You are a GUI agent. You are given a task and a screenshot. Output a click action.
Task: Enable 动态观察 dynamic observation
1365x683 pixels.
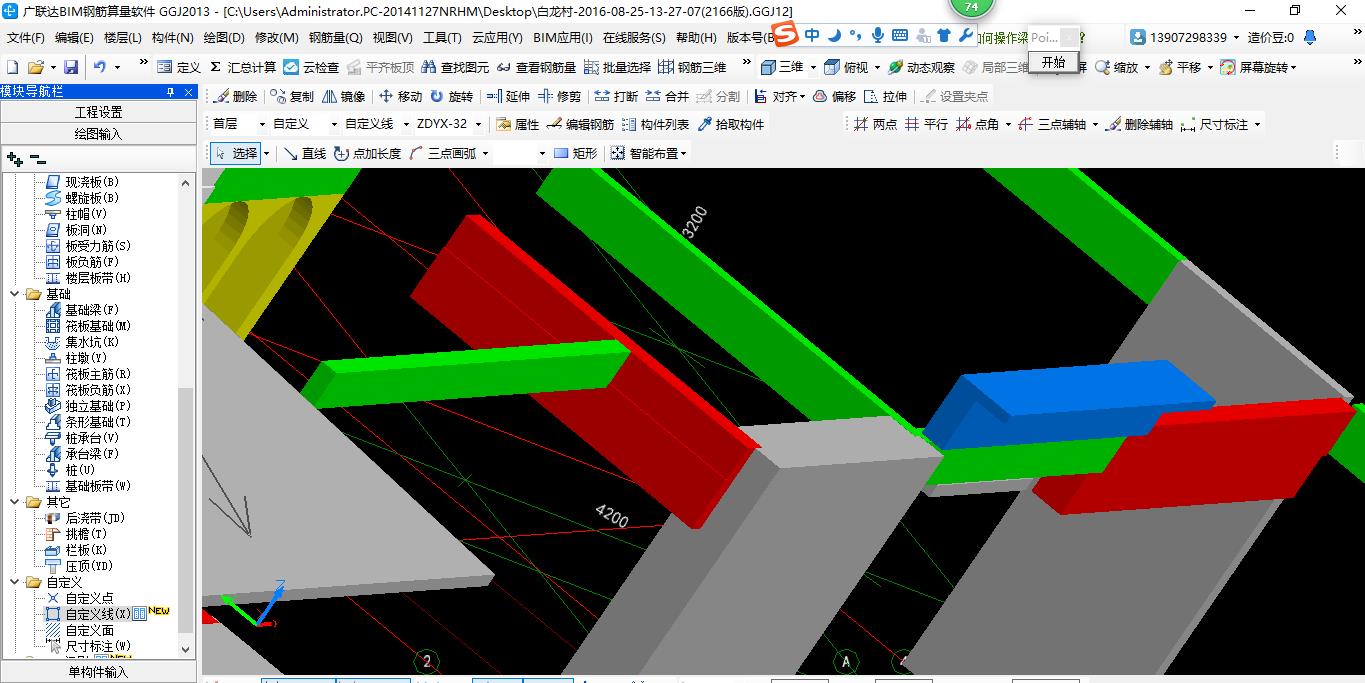[922, 67]
